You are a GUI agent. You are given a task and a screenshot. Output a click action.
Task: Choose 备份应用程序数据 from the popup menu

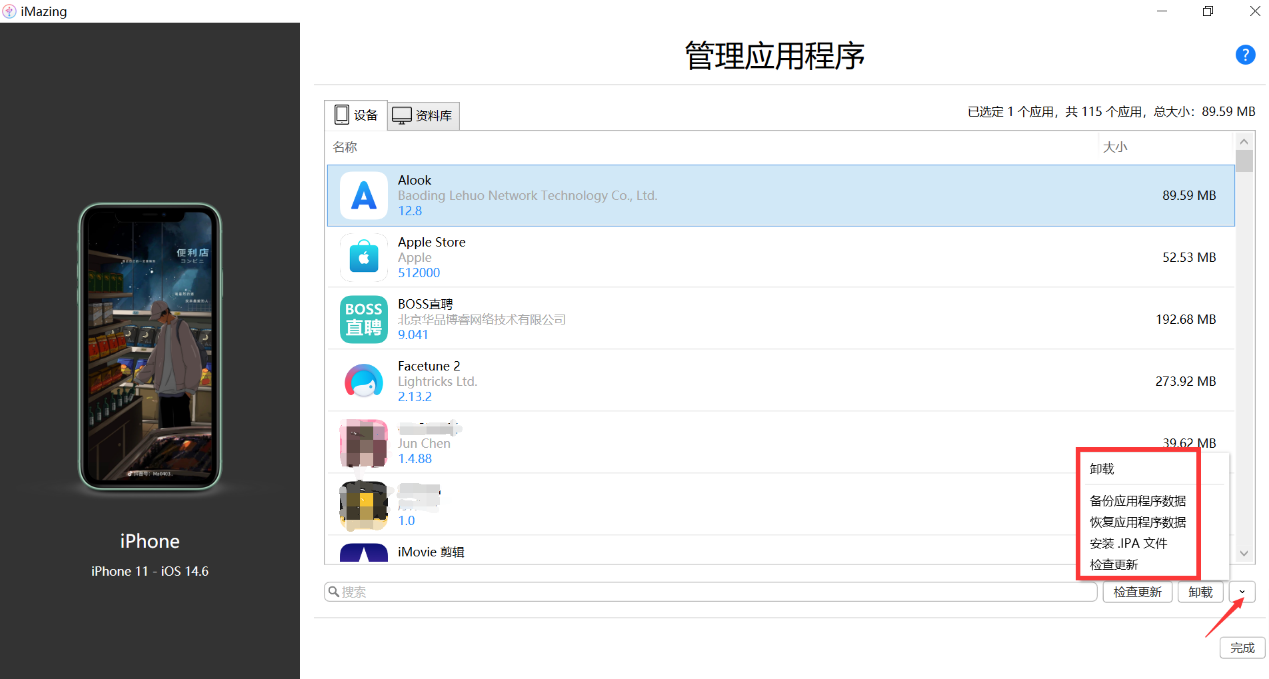(x=1138, y=501)
